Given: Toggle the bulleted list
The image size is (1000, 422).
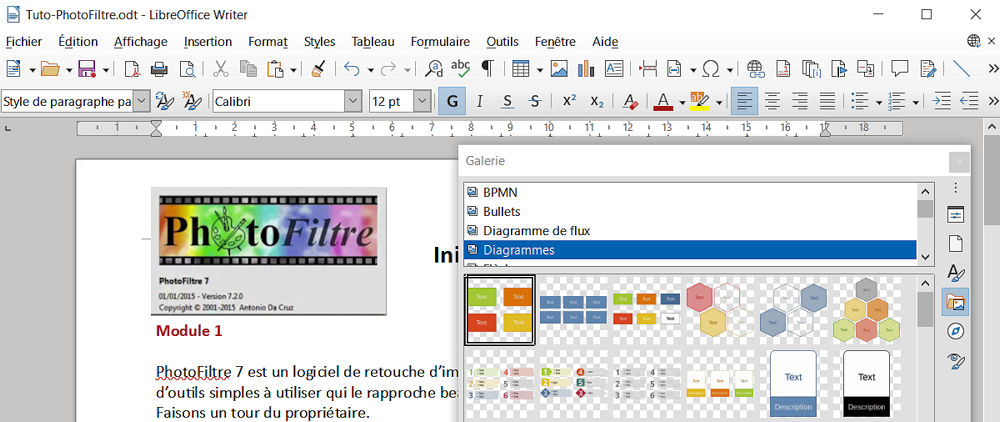Looking at the screenshot, I should click(x=860, y=101).
